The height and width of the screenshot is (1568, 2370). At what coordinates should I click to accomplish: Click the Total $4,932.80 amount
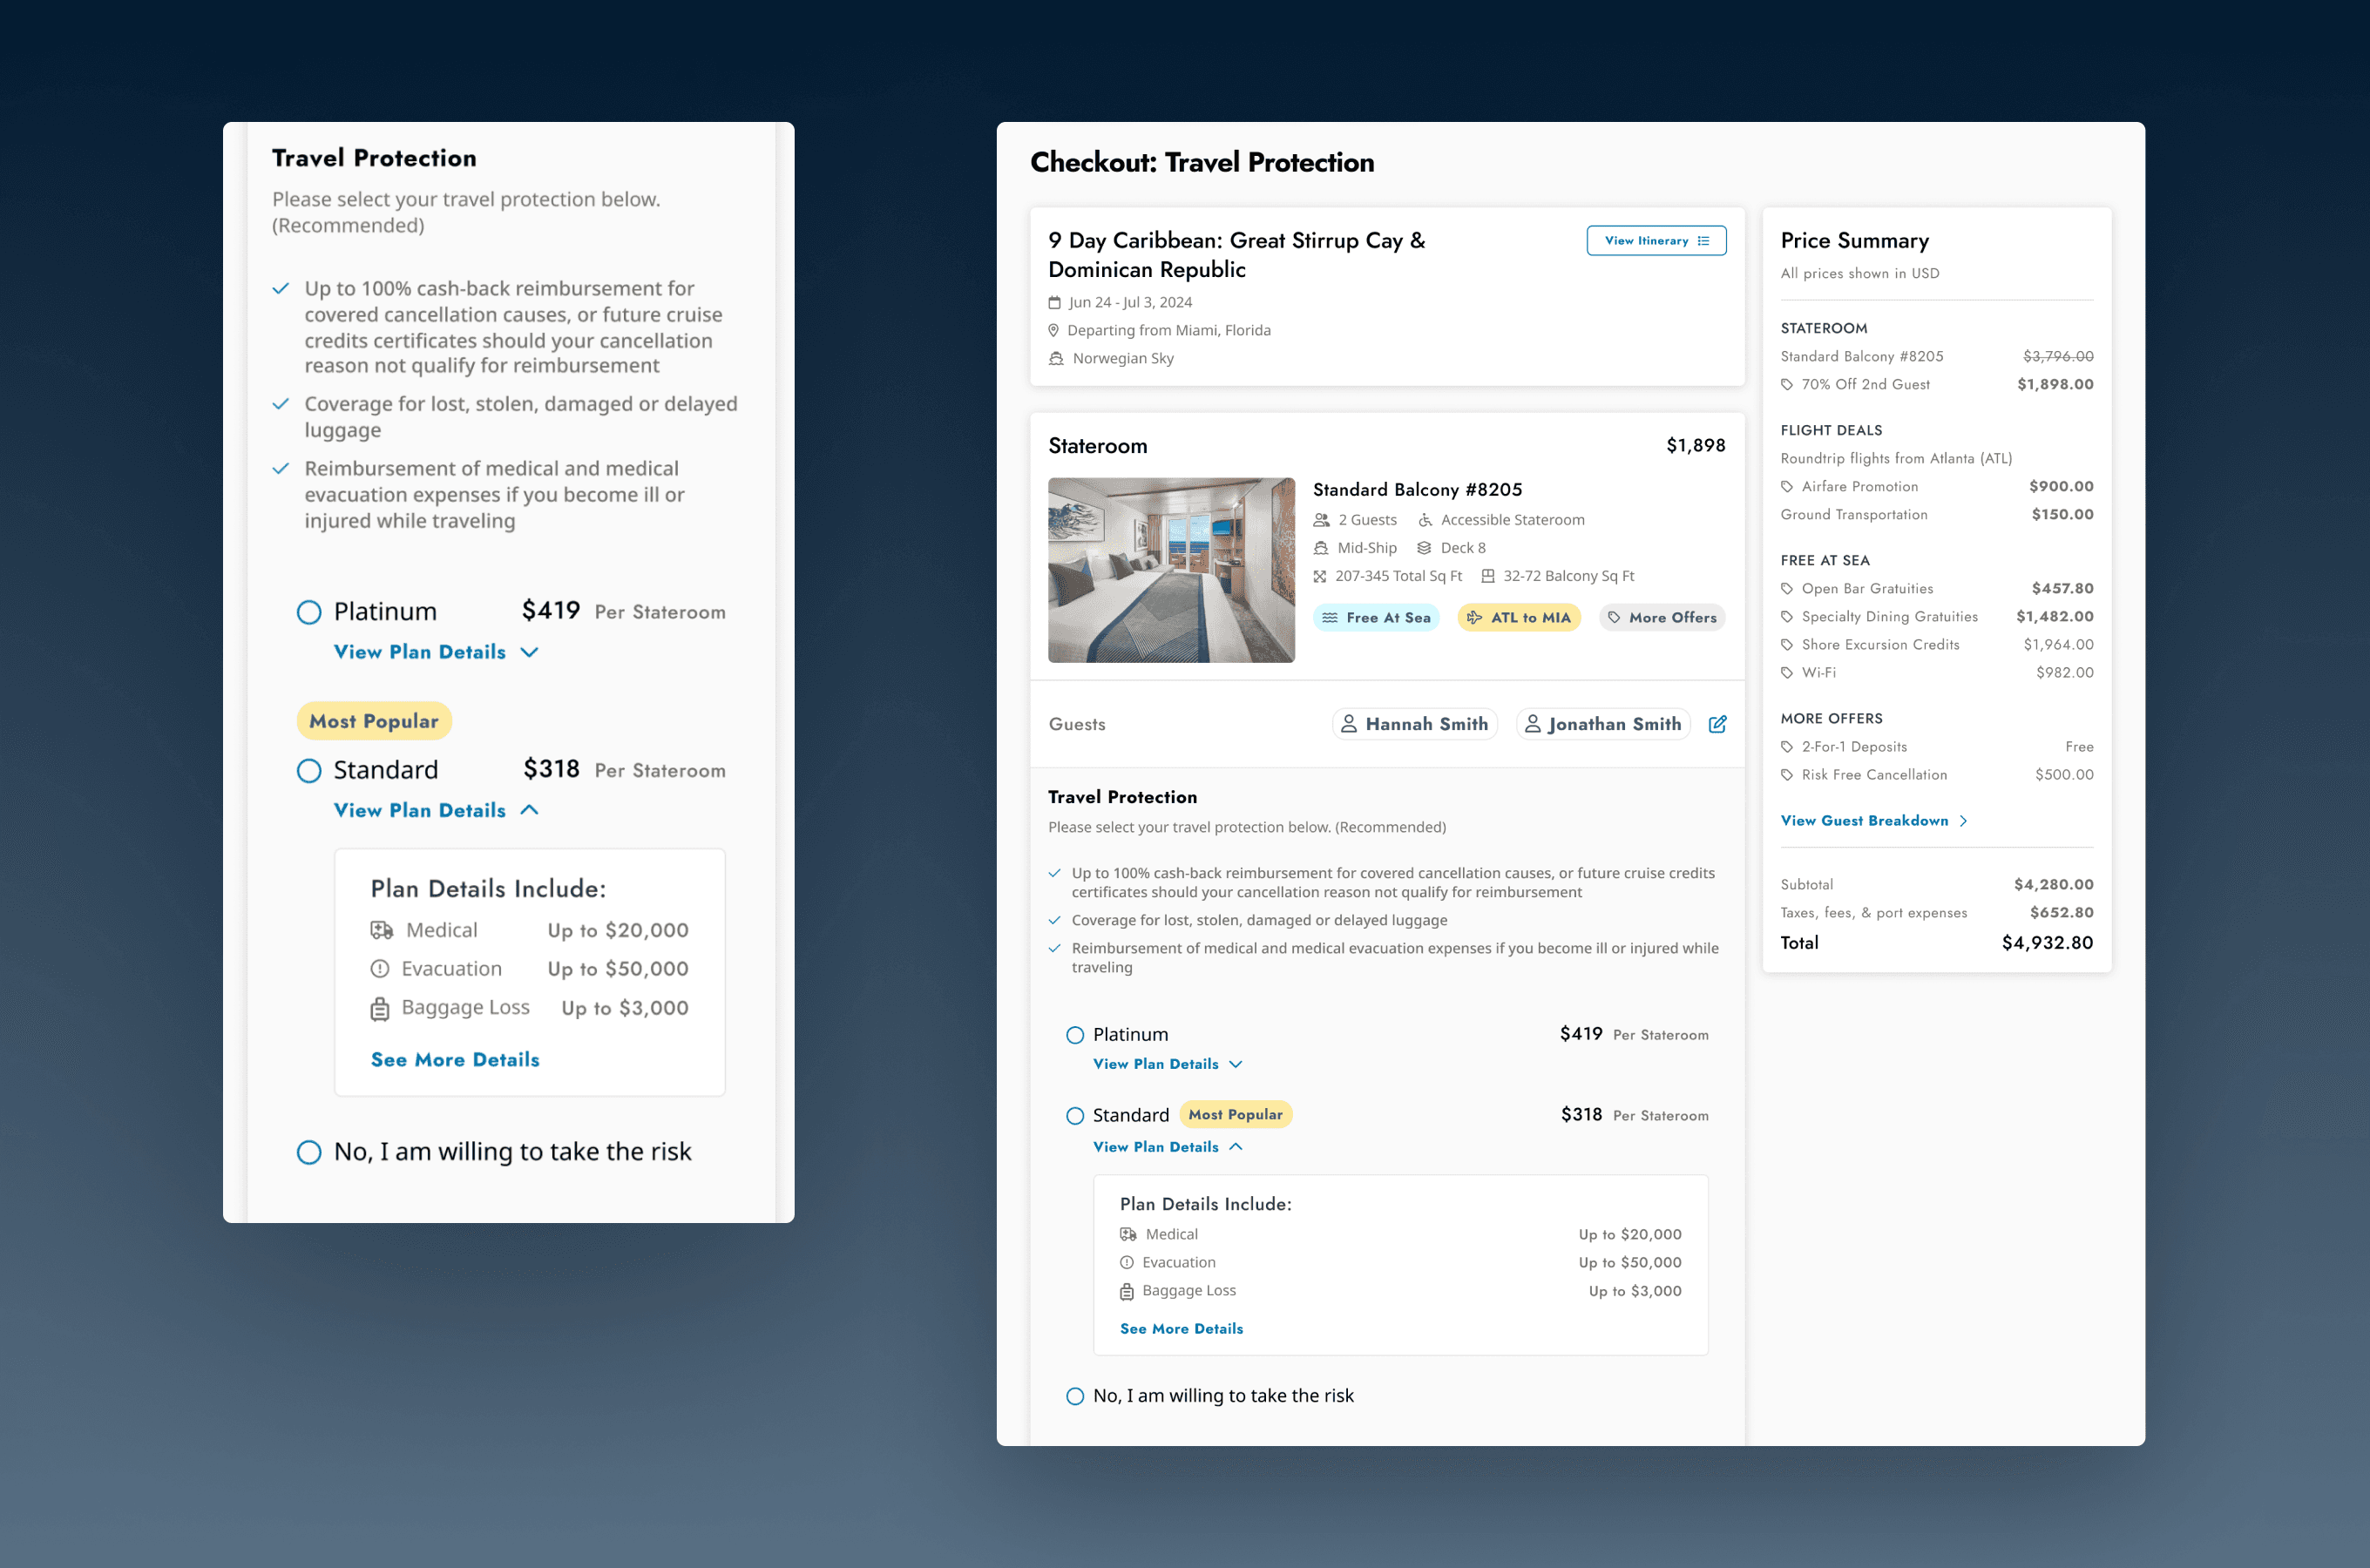pos(2047,943)
